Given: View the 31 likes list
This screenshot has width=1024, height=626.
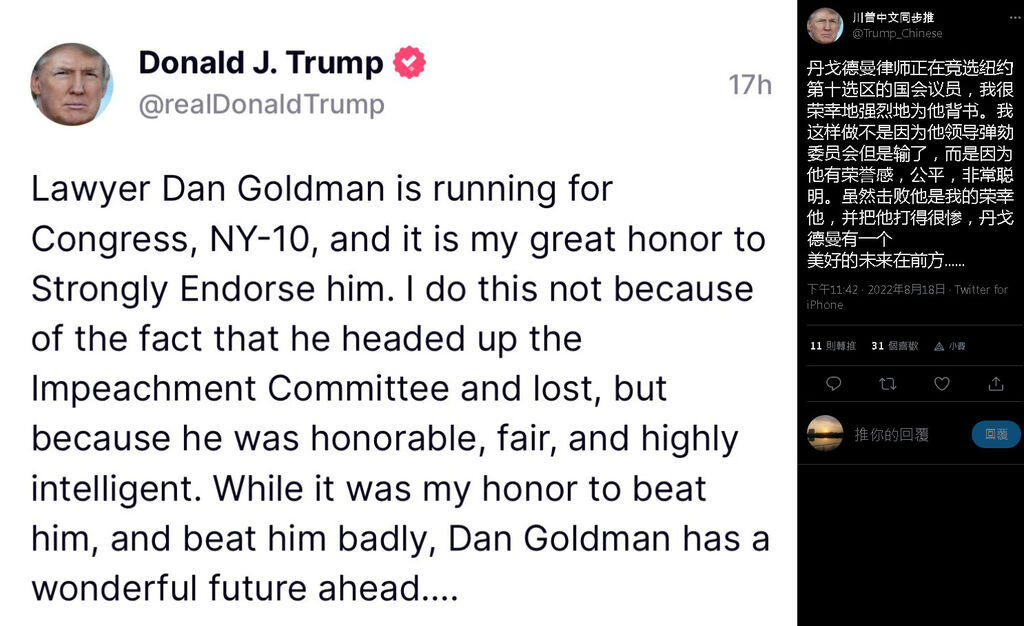Looking at the screenshot, I should coord(895,346).
